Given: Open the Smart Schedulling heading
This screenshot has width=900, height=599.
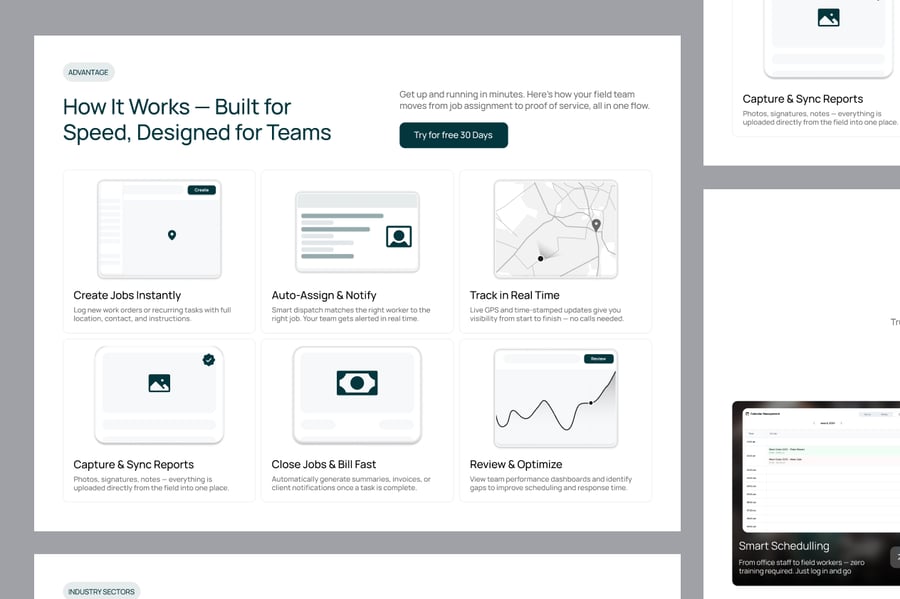Looking at the screenshot, I should pos(783,546).
